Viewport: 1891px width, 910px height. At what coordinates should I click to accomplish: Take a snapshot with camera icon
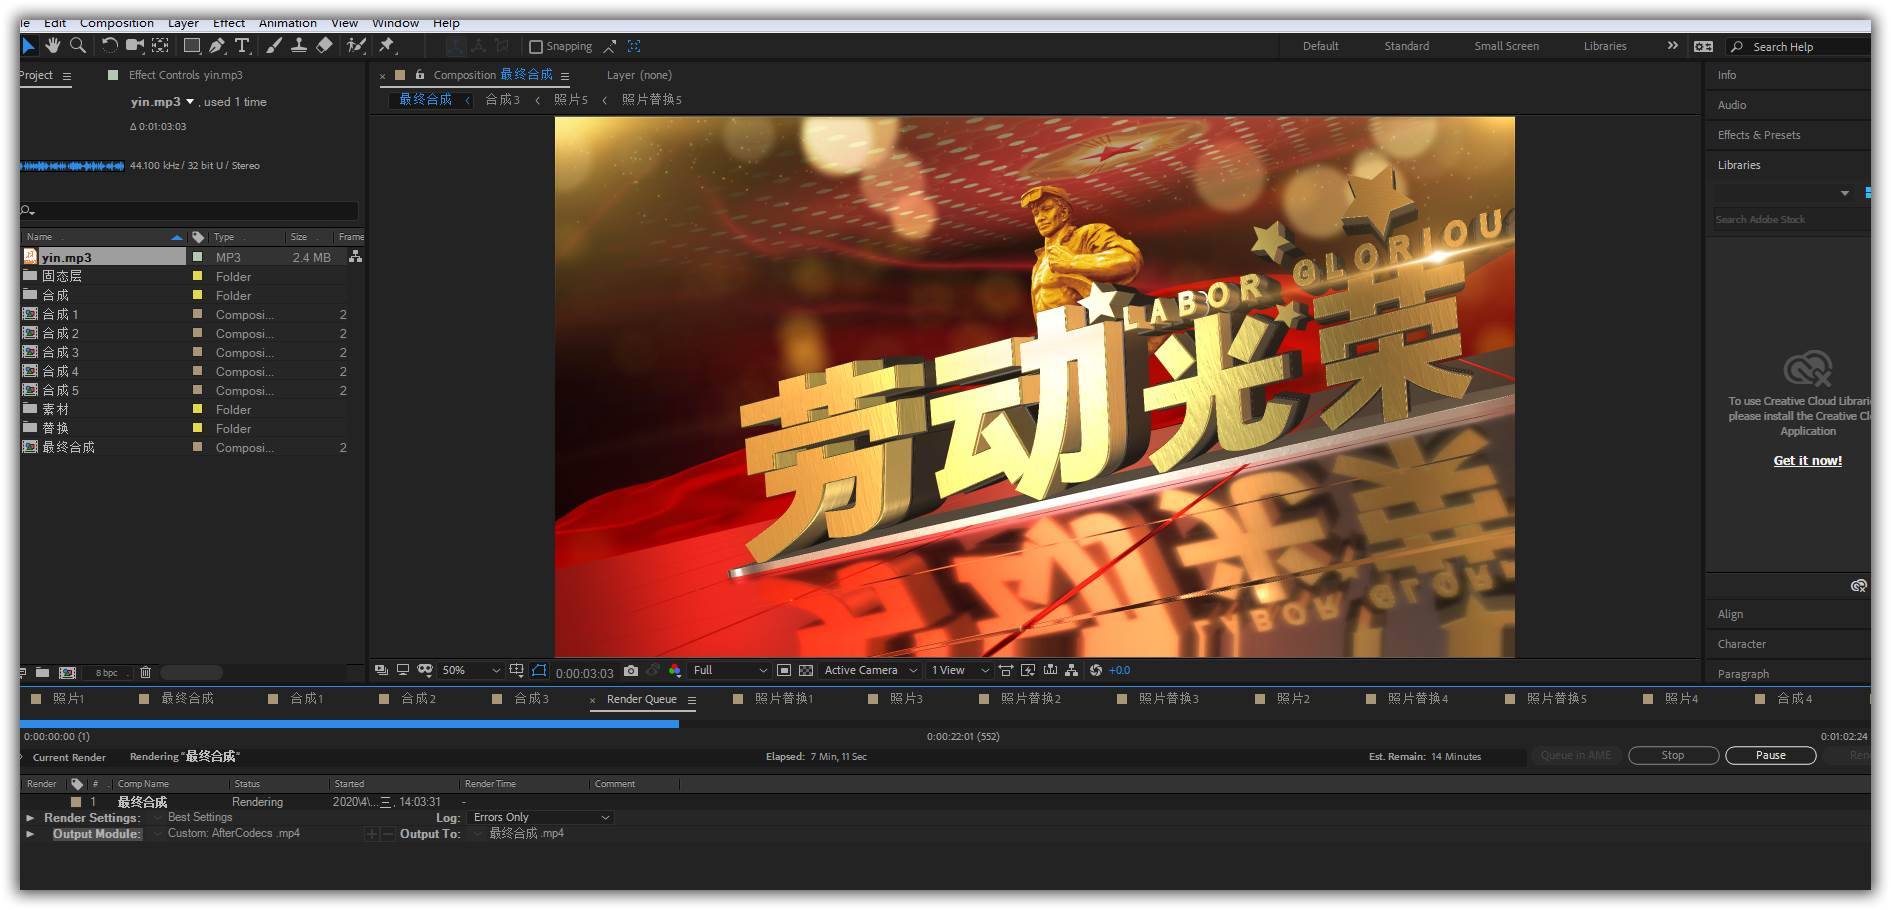pyautogui.click(x=631, y=671)
